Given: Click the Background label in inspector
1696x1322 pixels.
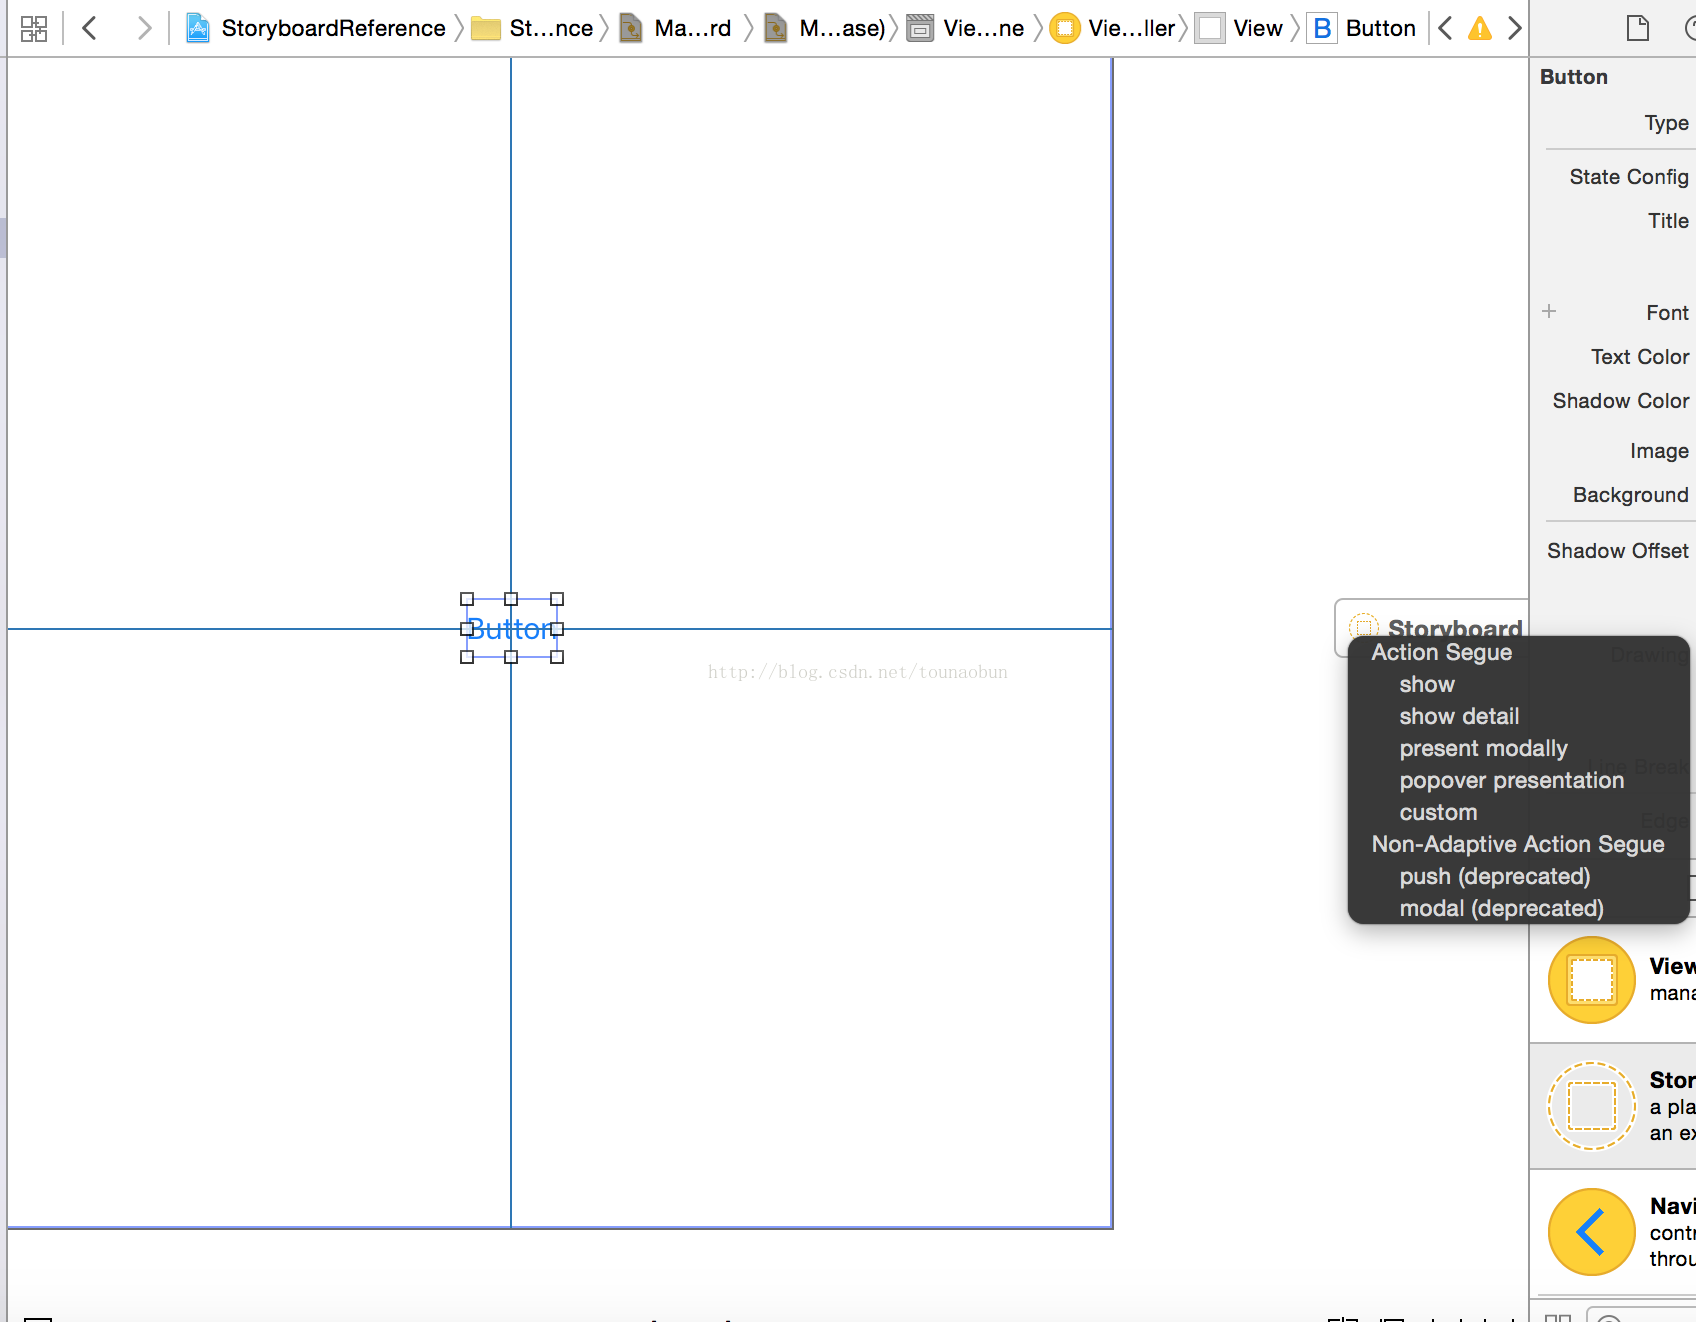Looking at the screenshot, I should 1630,495.
